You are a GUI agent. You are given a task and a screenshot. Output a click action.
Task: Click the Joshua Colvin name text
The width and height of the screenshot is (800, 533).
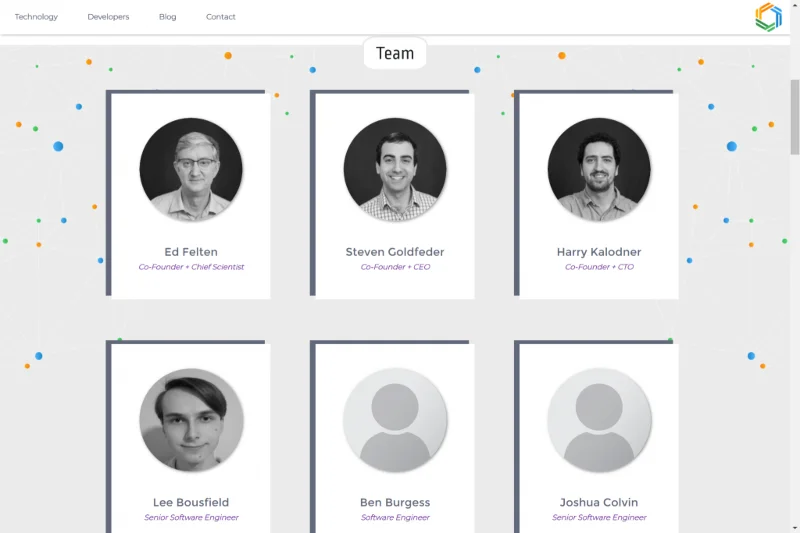599,502
